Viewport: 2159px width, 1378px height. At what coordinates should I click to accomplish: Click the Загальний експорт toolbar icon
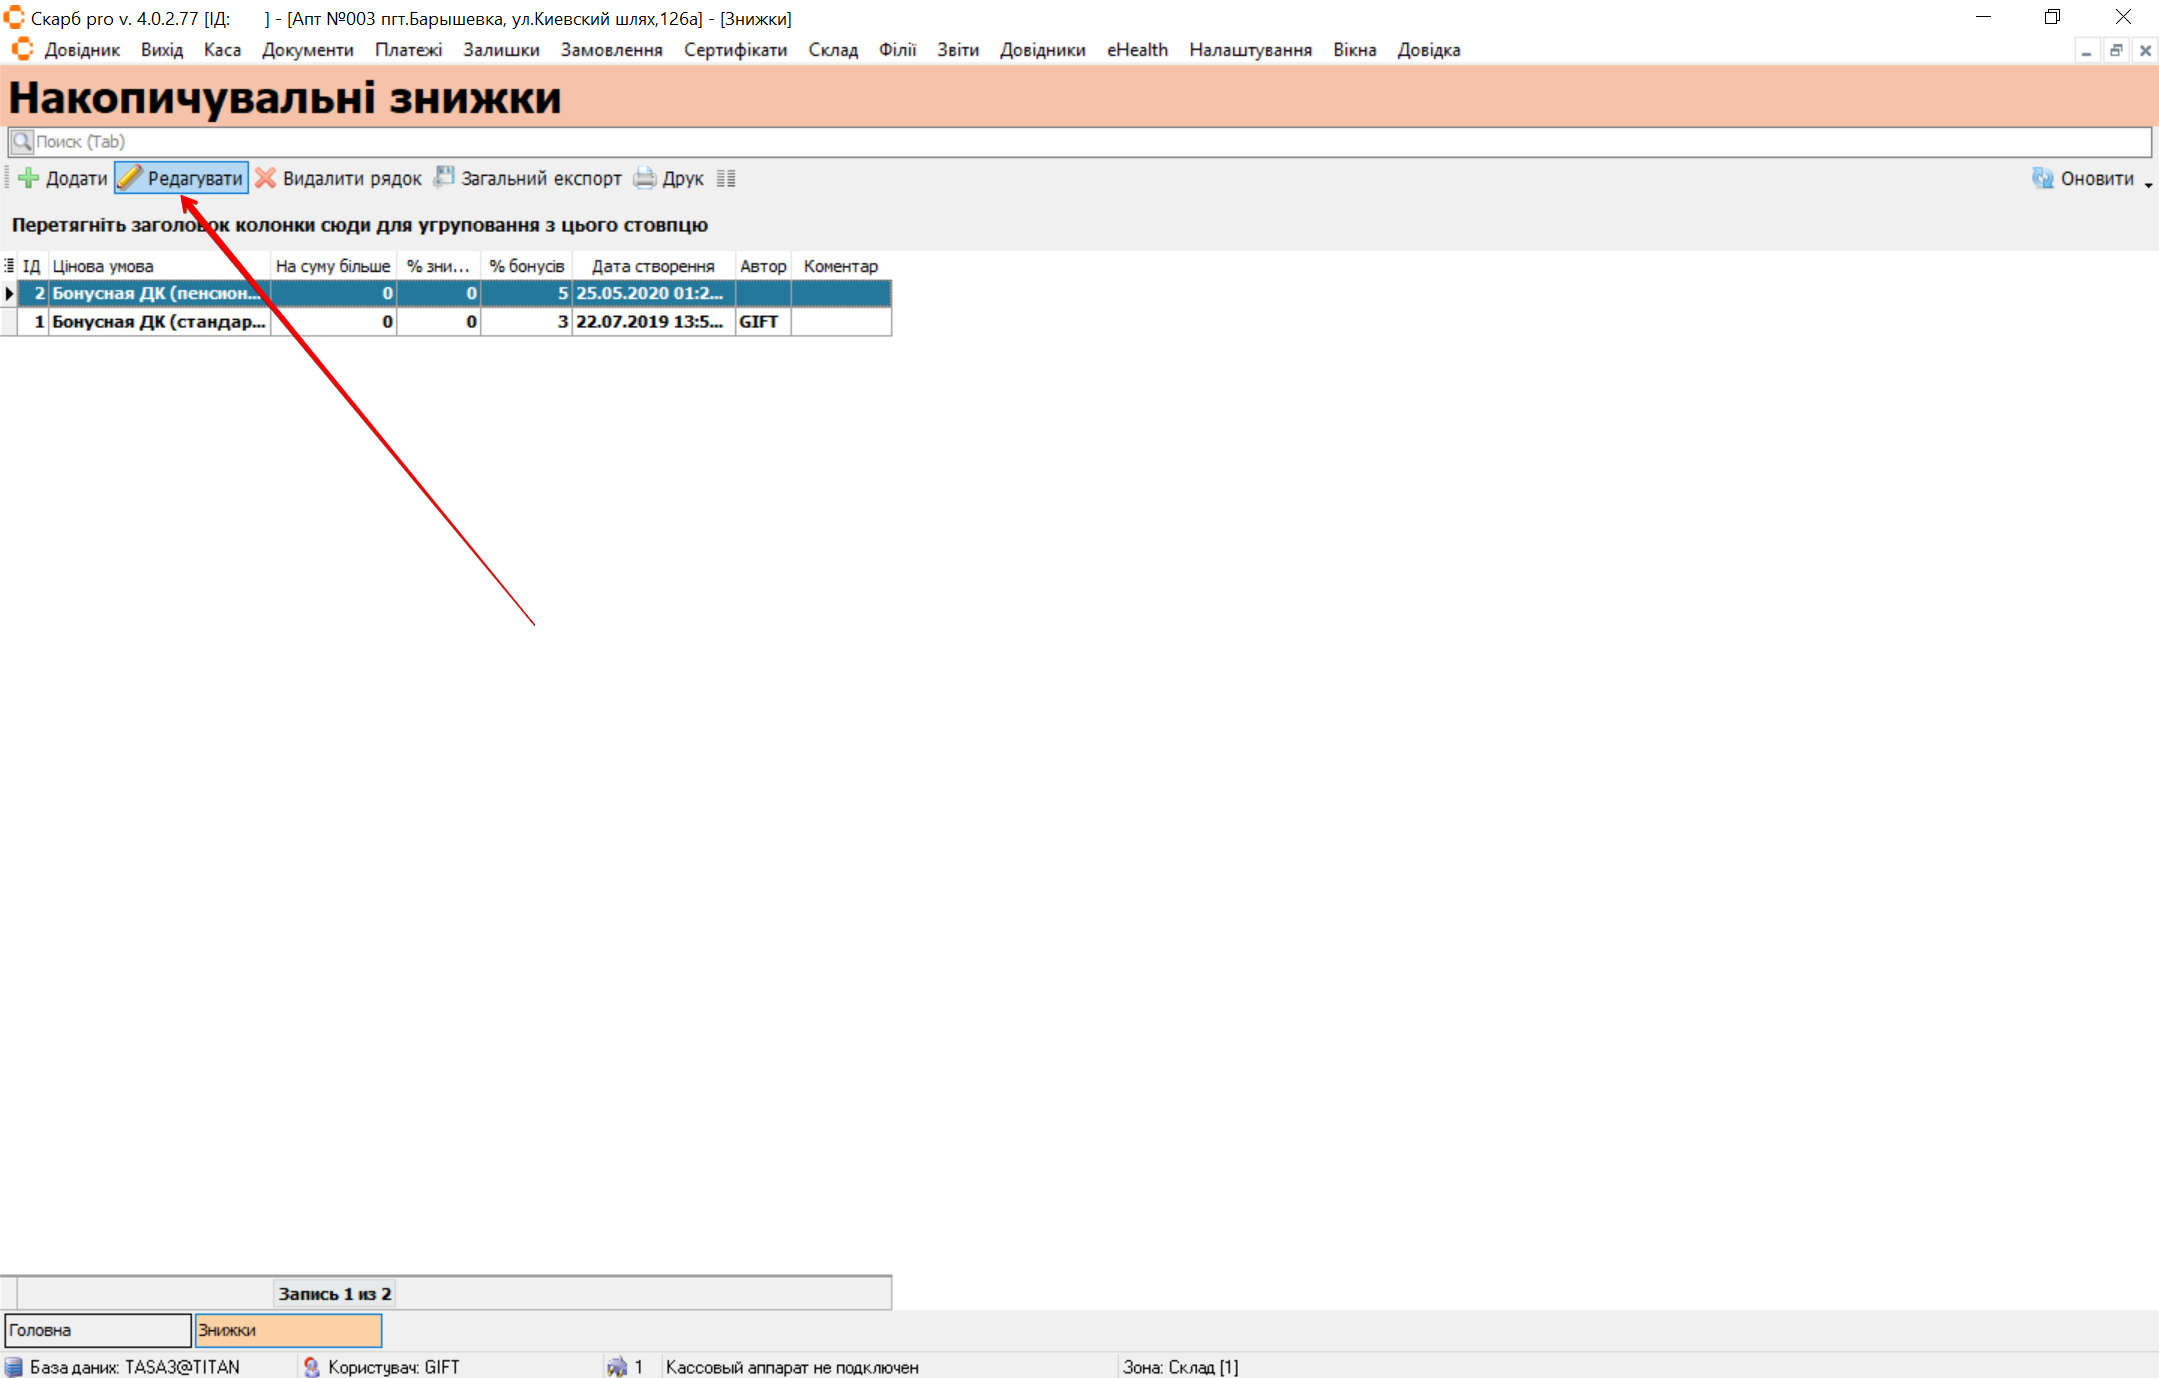click(444, 178)
